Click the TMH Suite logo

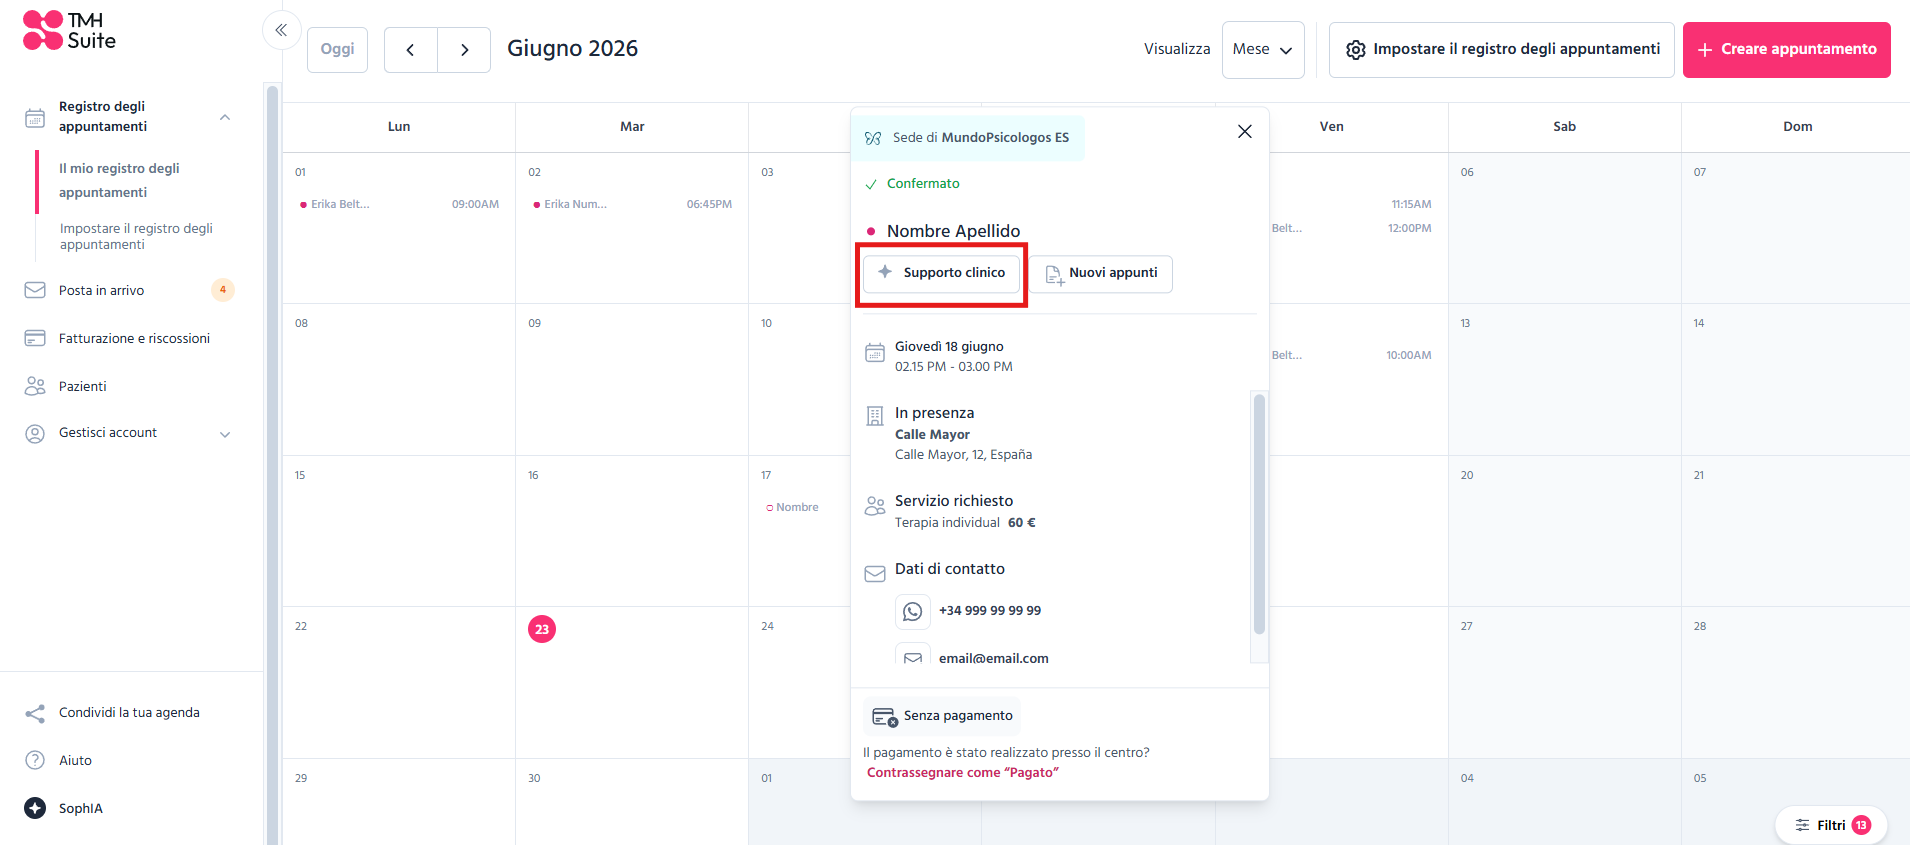tap(69, 30)
